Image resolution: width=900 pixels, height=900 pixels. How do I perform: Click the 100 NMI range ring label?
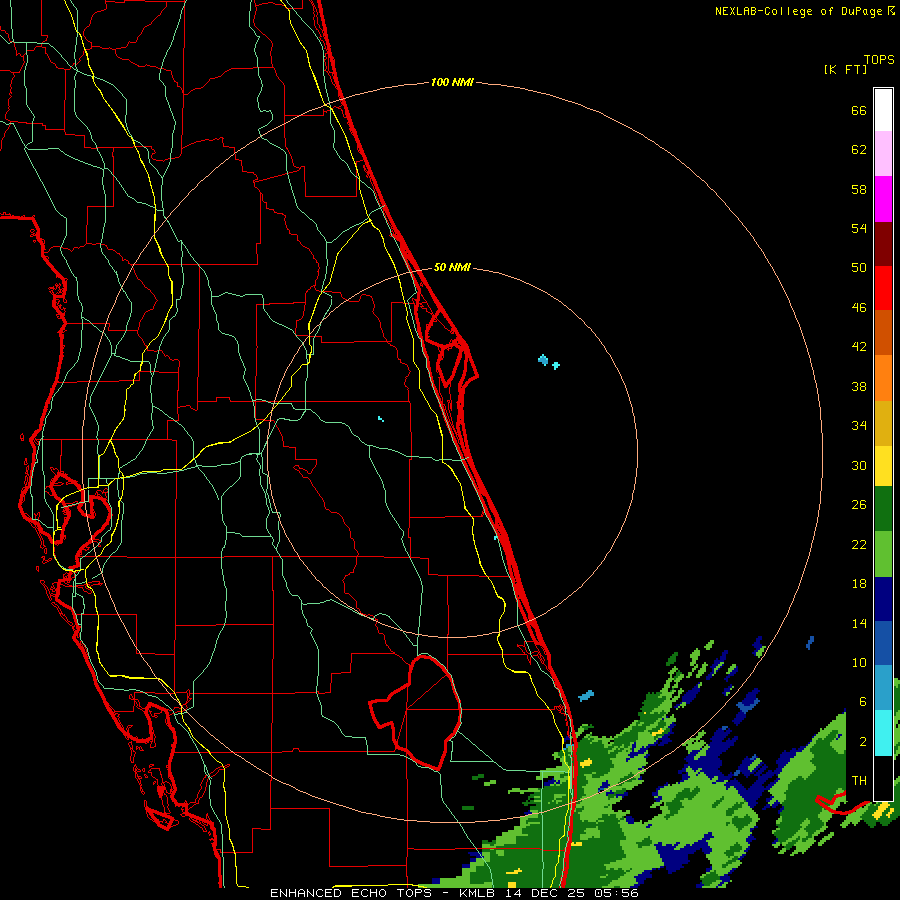coord(452,82)
